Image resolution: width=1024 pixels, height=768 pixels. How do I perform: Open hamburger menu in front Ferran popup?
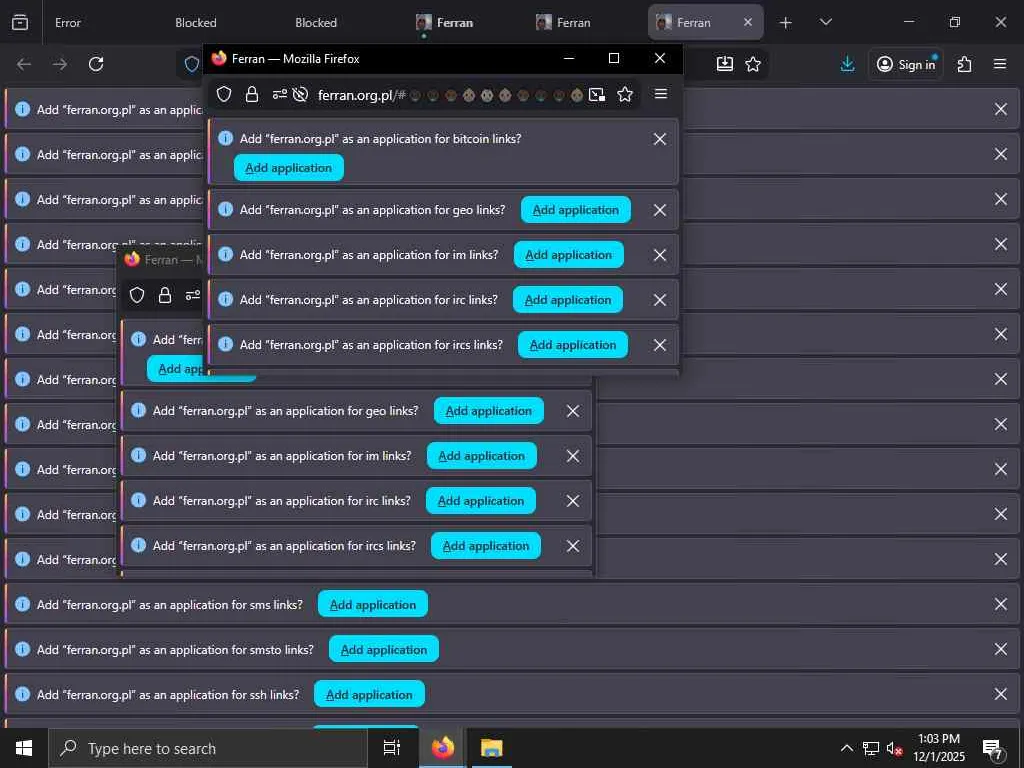click(x=661, y=94)
